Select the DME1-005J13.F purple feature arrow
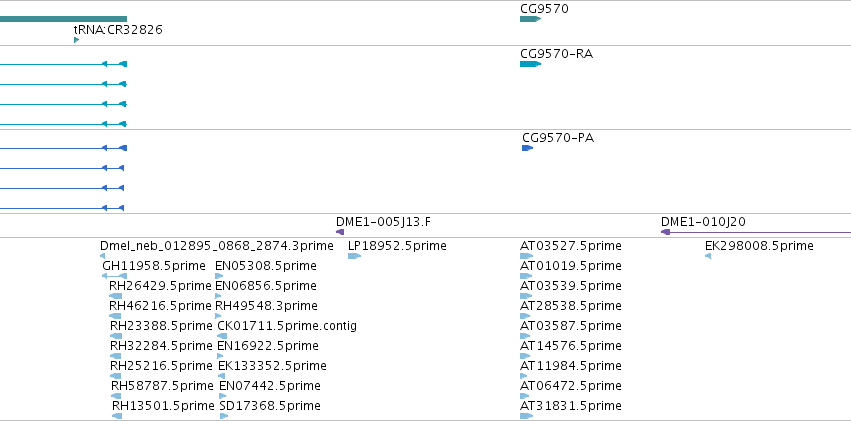Viewport: 851px width, 421px height. click(x=340, y=232)
